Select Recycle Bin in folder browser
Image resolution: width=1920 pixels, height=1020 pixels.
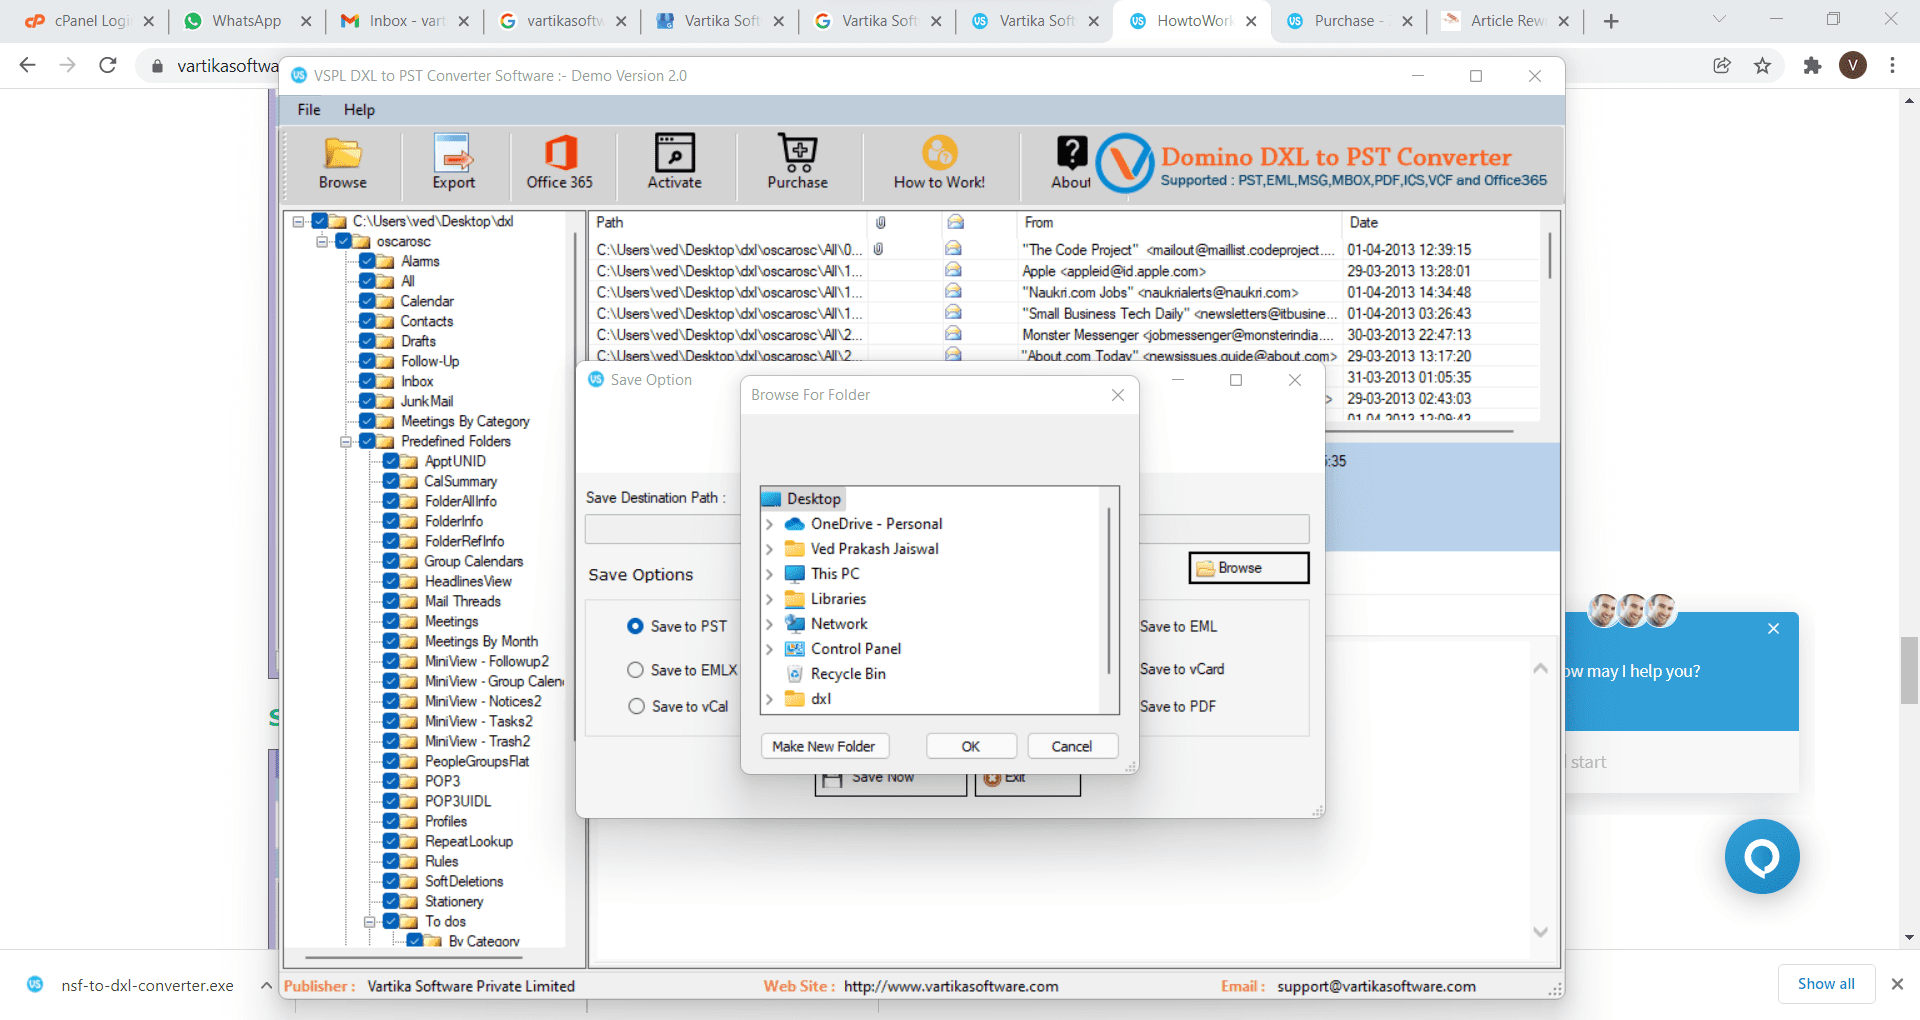848,674
